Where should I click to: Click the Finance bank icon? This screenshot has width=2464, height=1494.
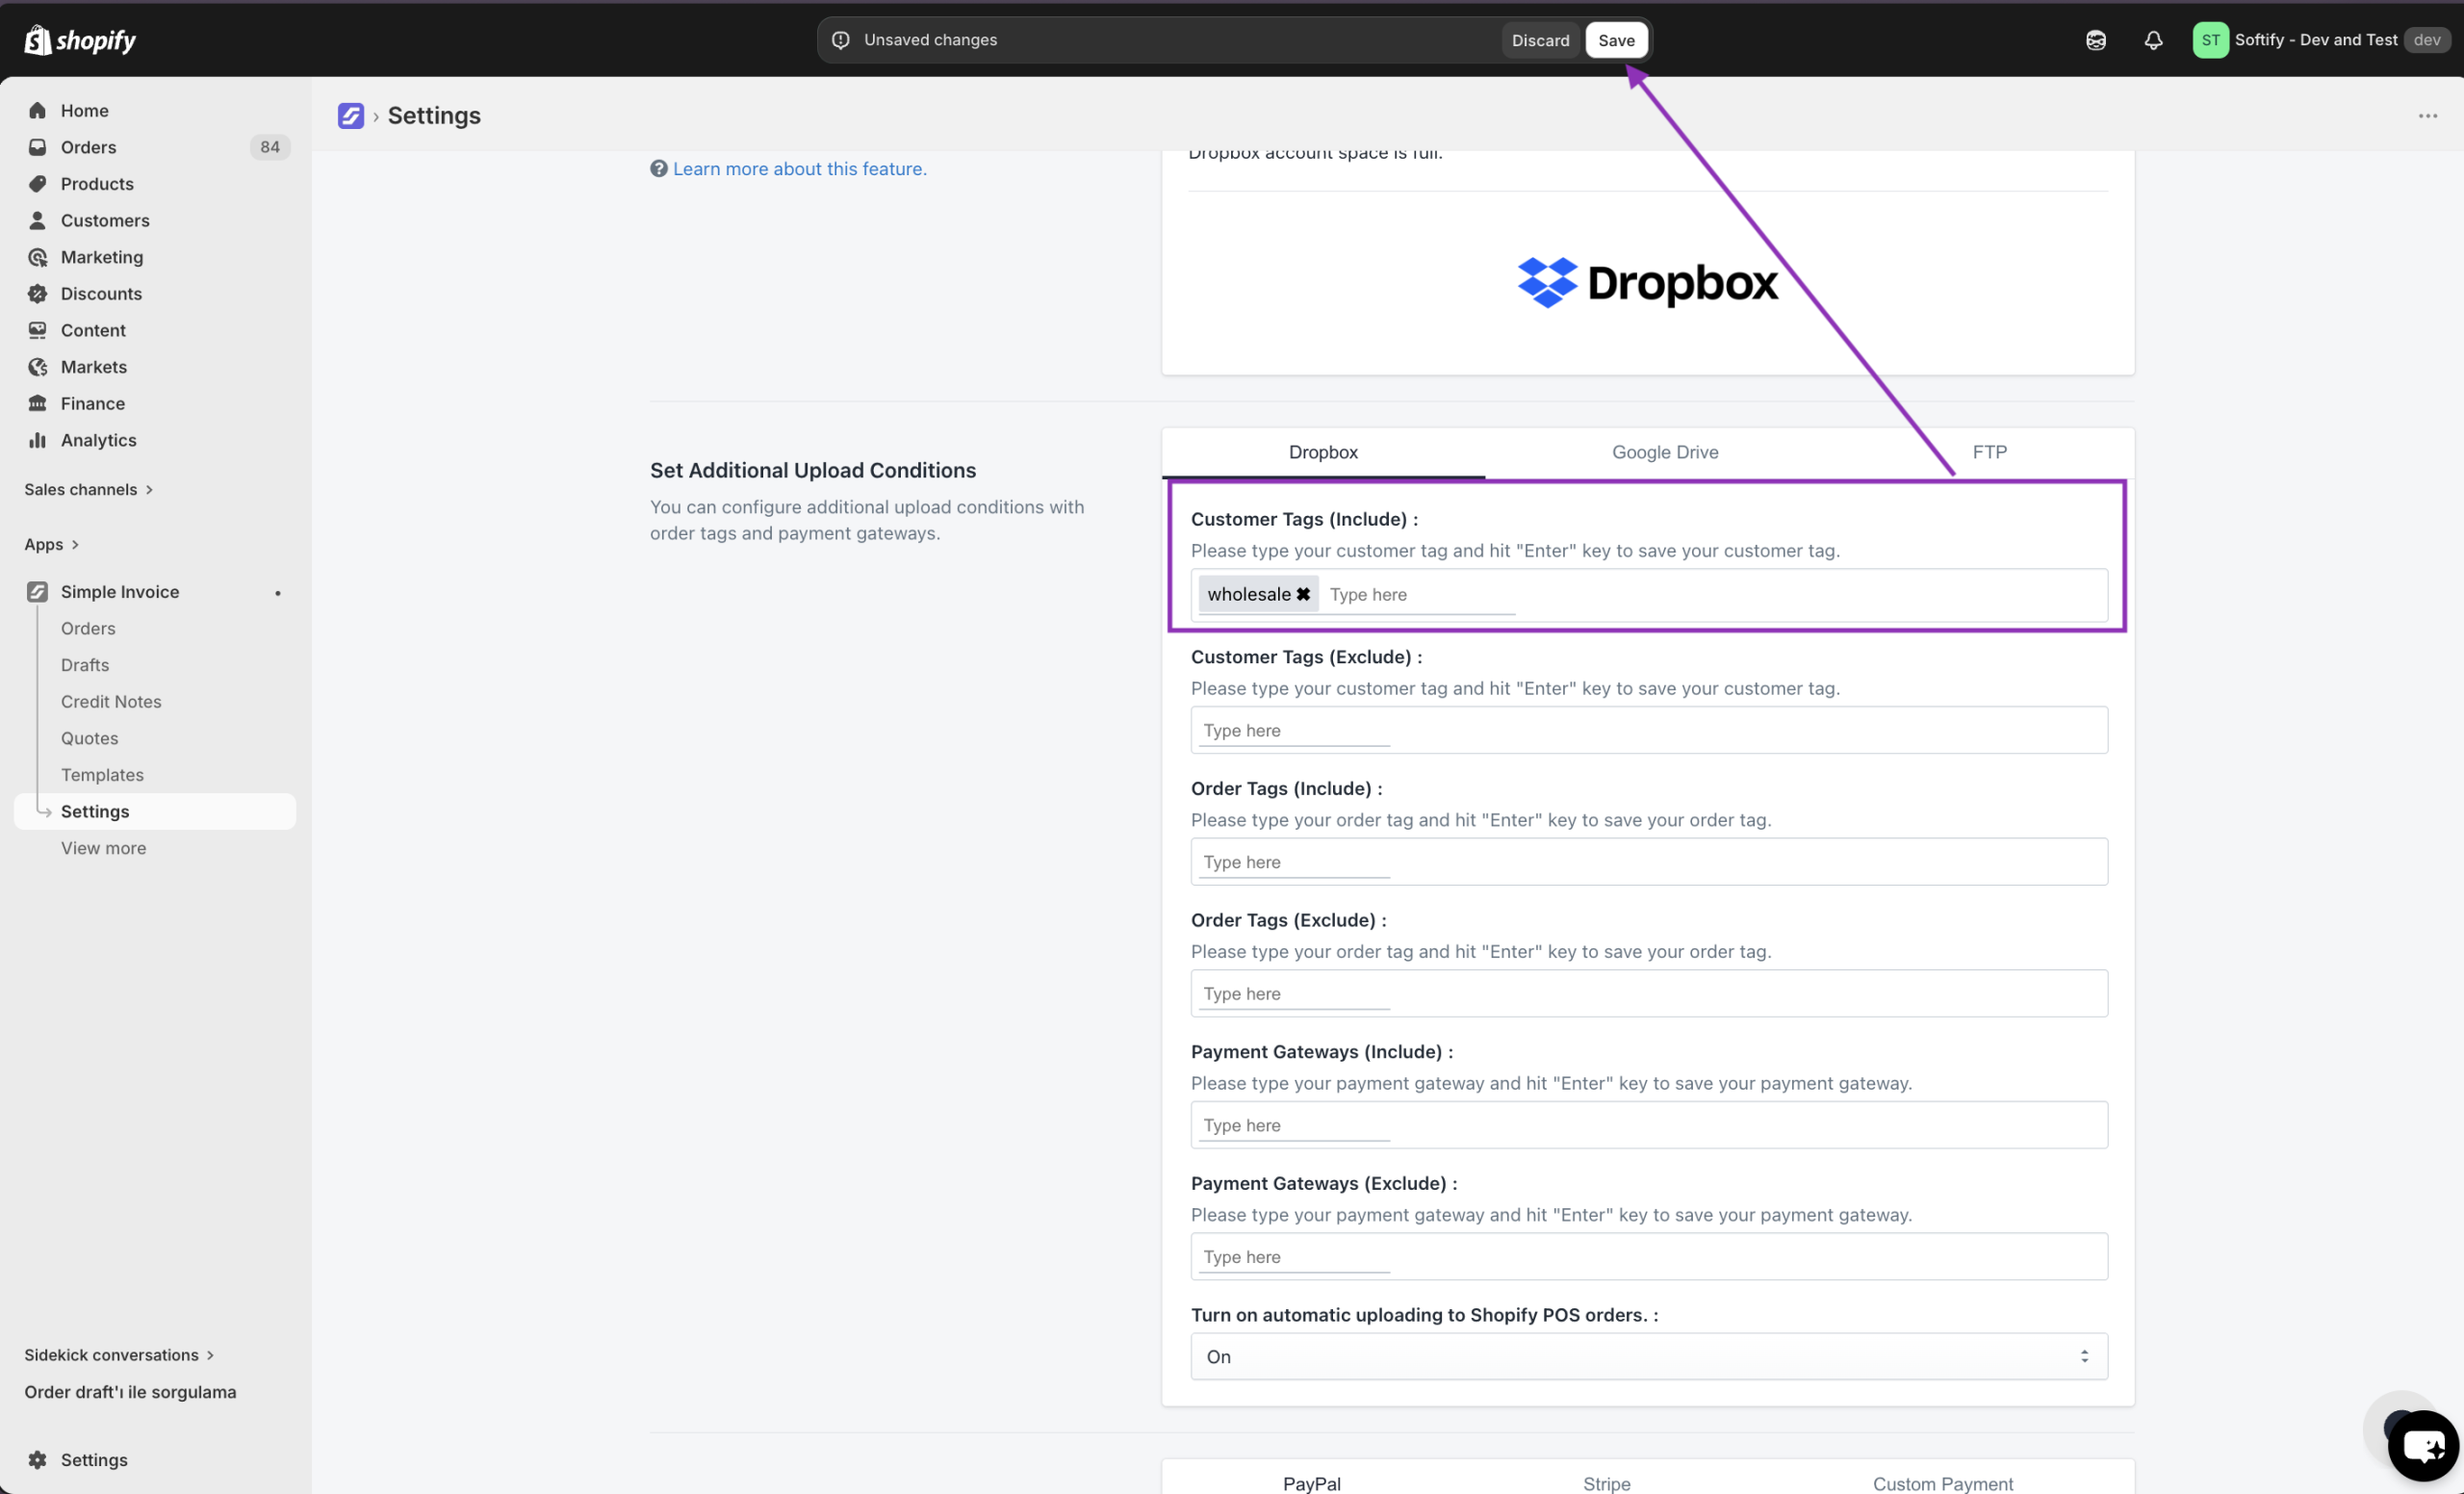point(38,403)
